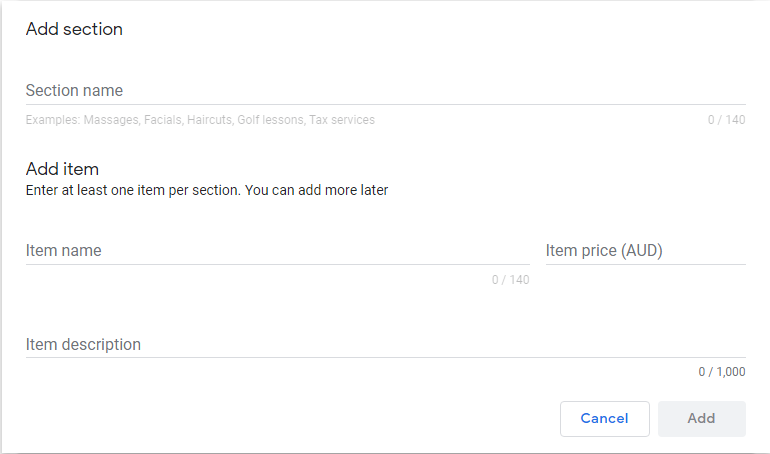Click the Add button
This screenshot has width=770, height=454.
701,419
